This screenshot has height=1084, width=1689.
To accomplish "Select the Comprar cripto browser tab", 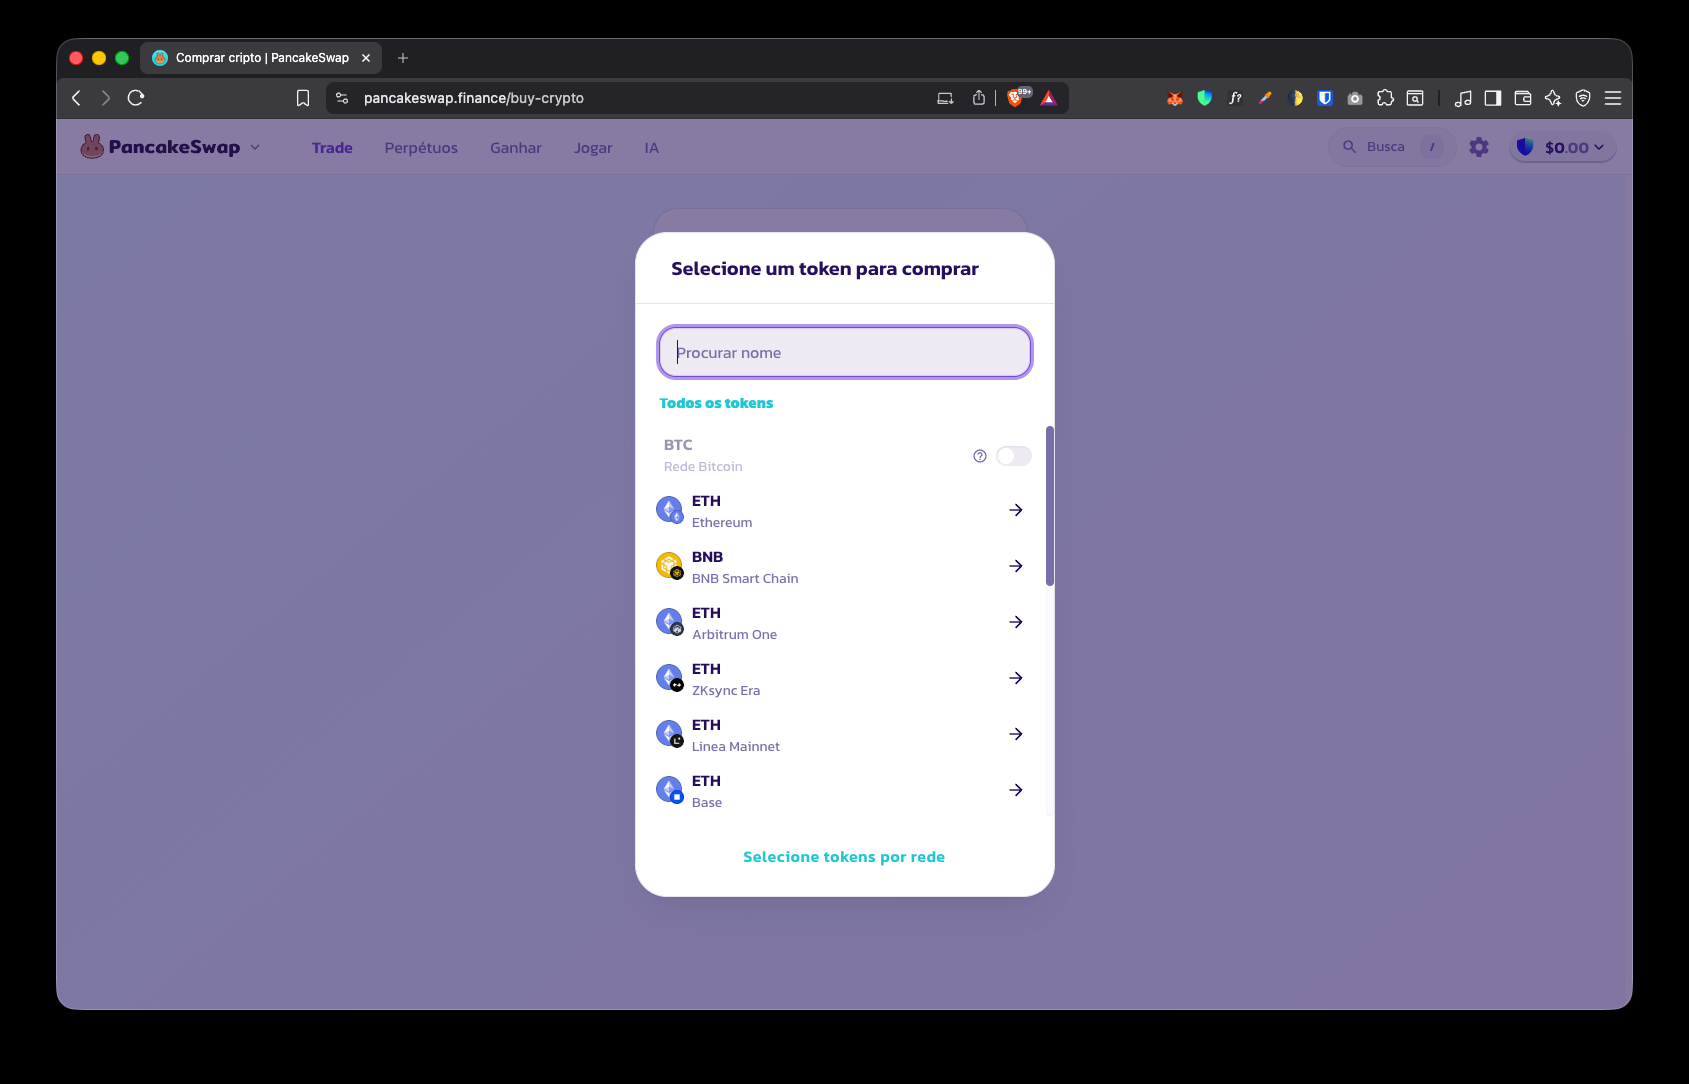I will point(261,58).
